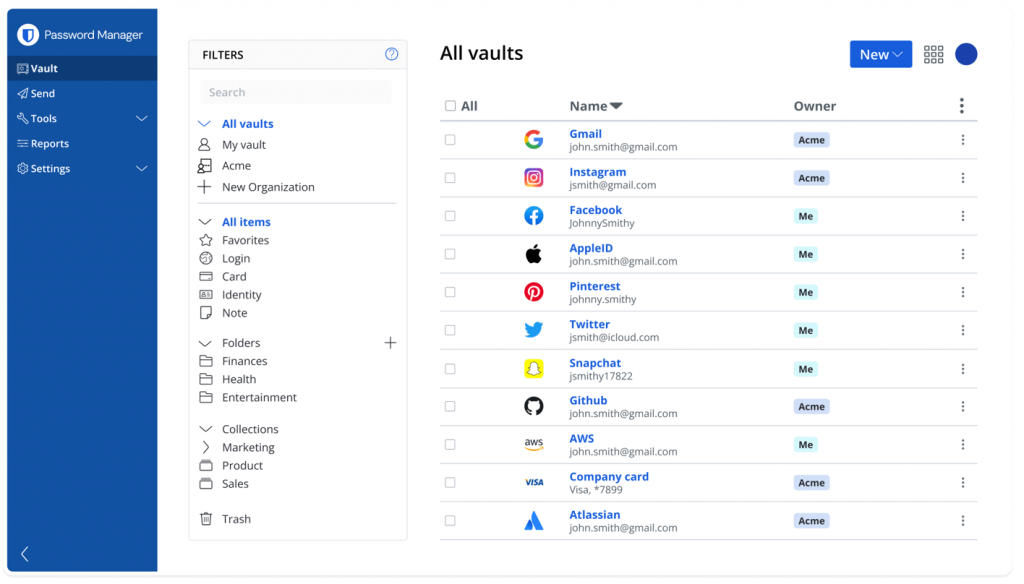This screenshot has height=584, width=1024.
Task: Open the table header three-dot options menu
Action: click(x=961, y=106)
